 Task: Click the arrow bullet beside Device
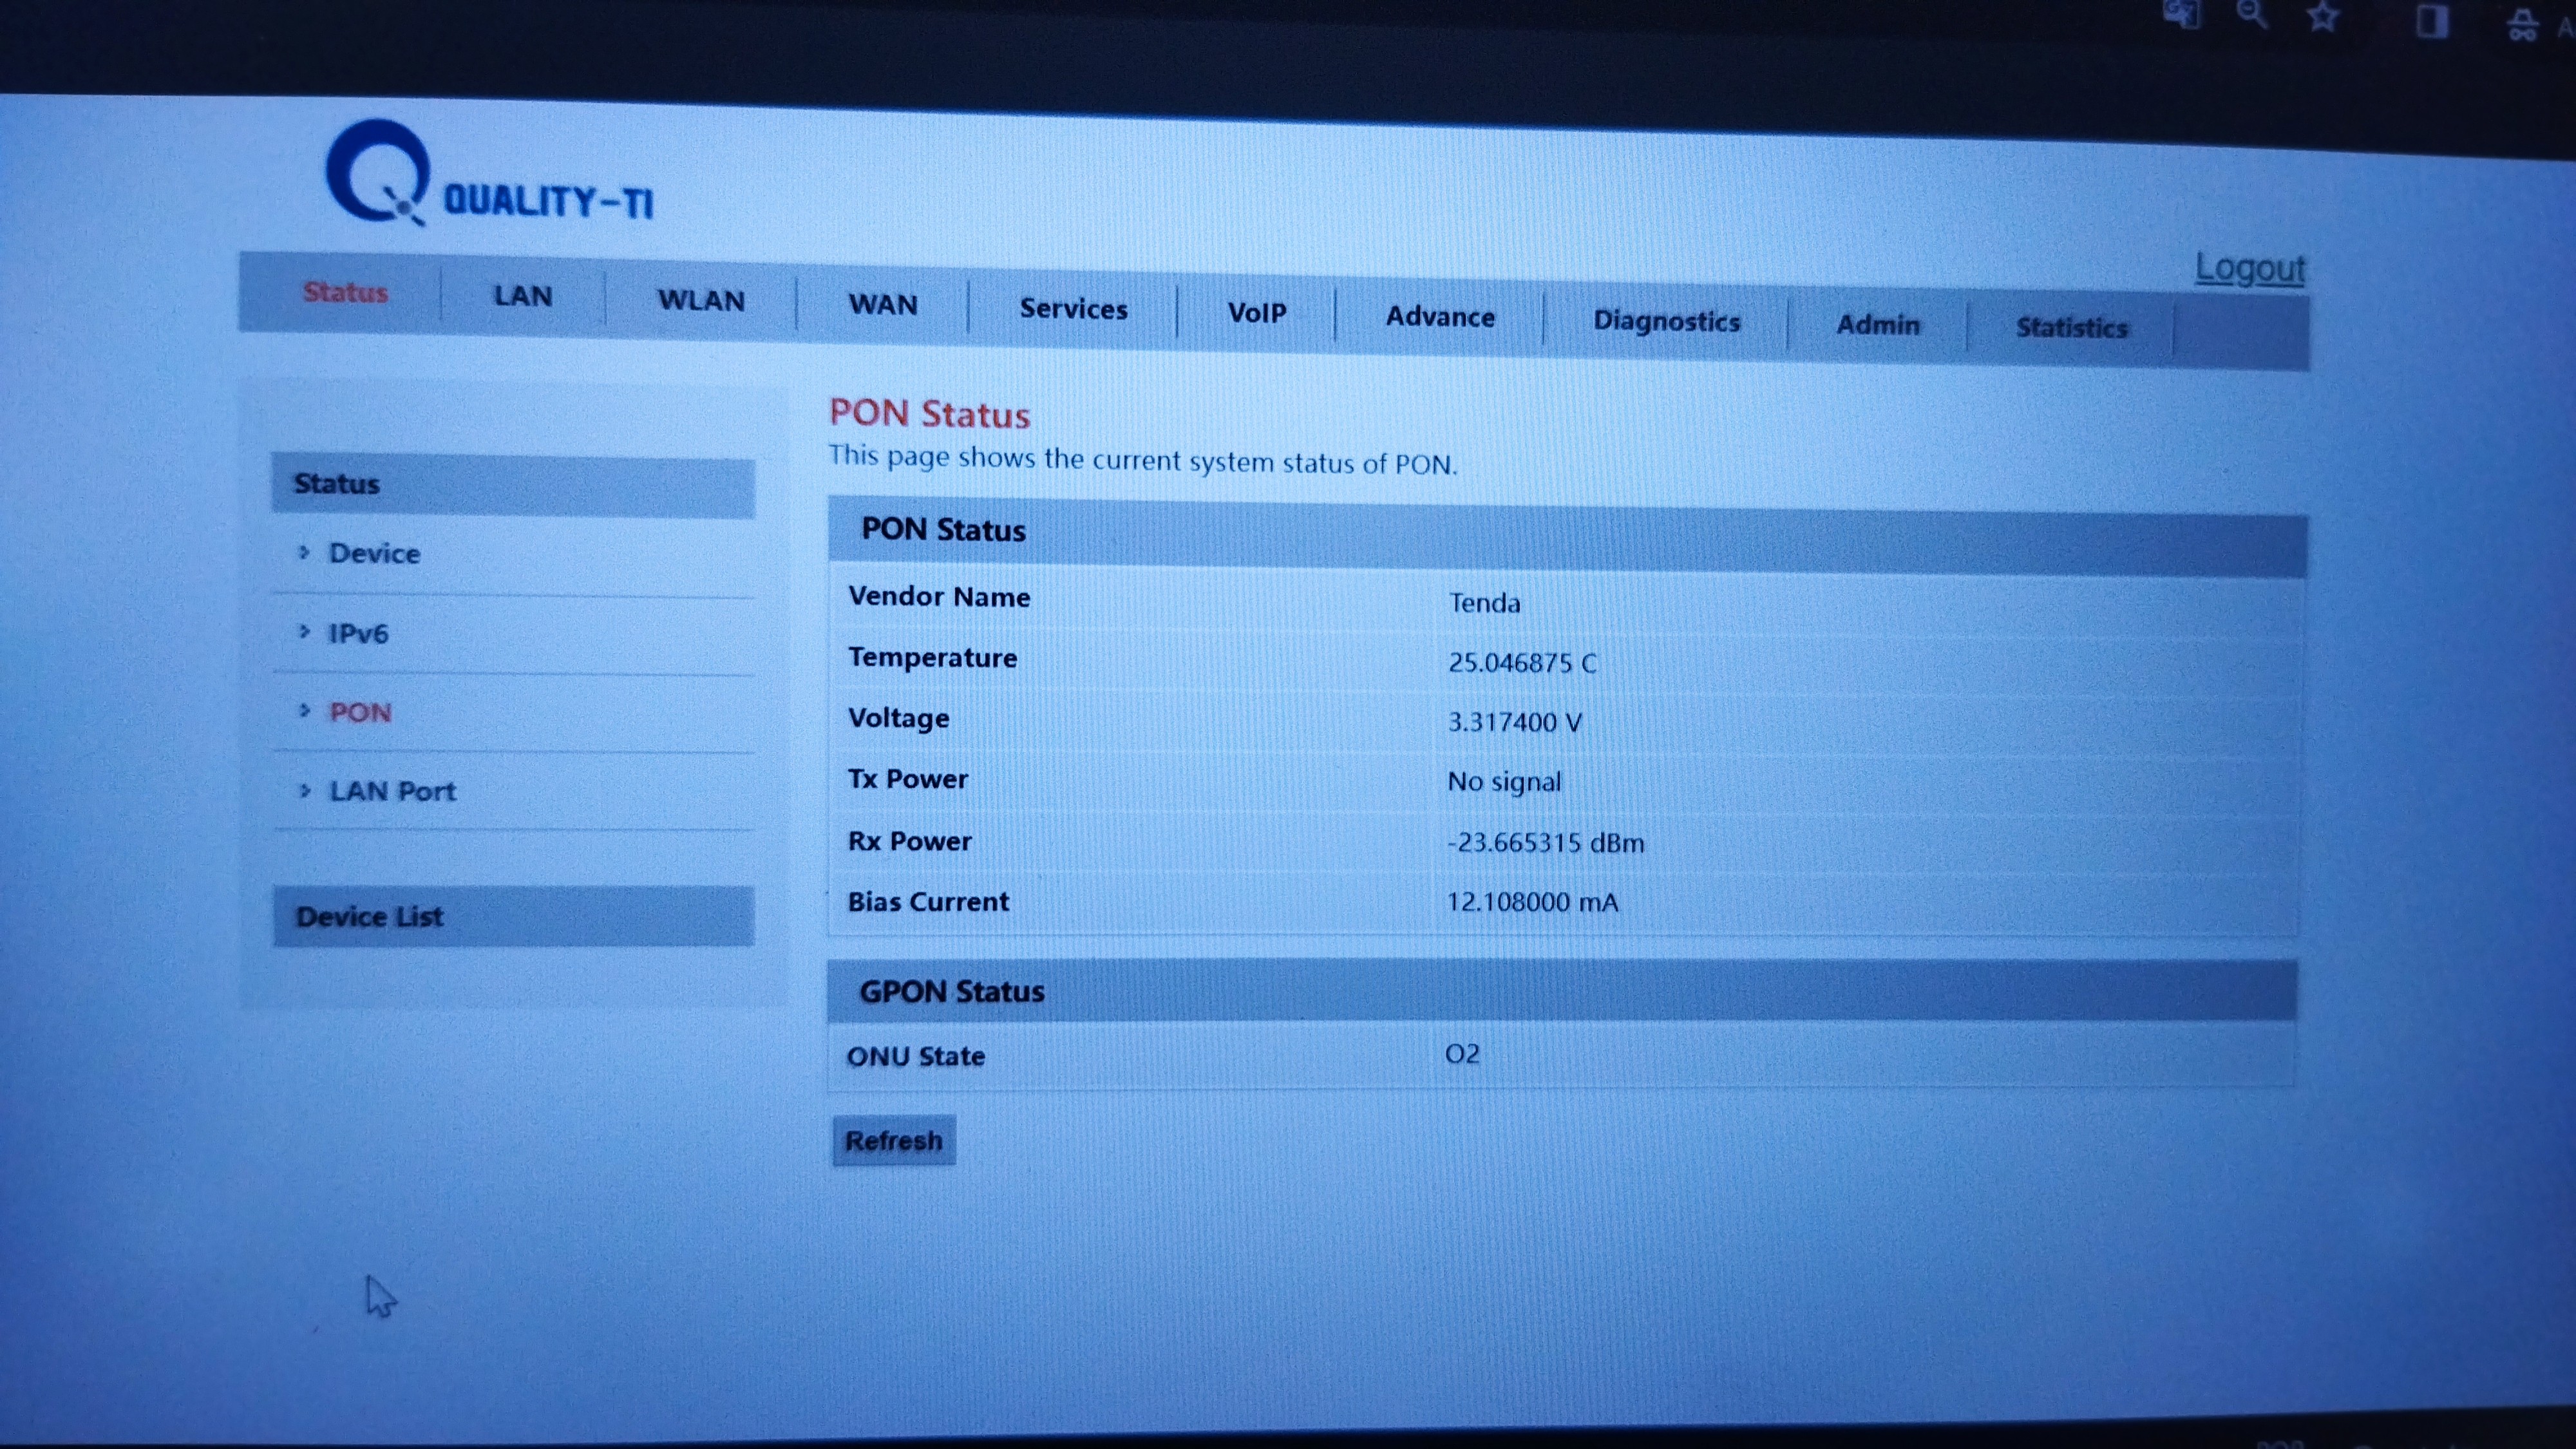(x=305, y=552)
